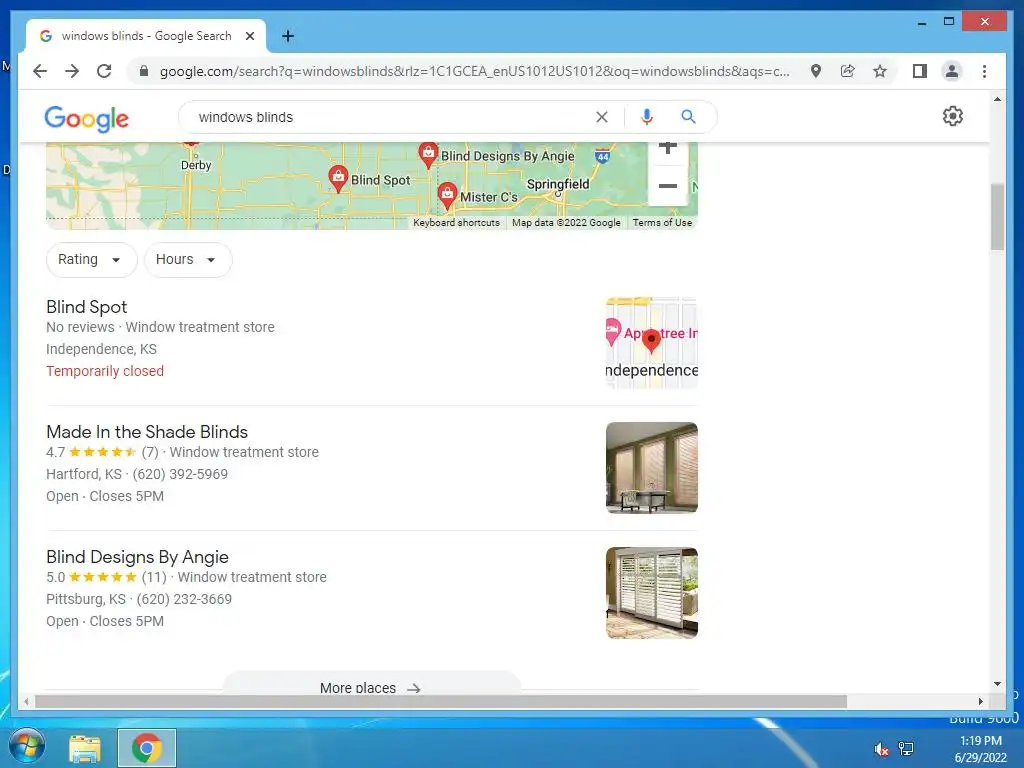
Task: Click scroll up arrow on vertical scrollbar
Action: tap(997, 99)
